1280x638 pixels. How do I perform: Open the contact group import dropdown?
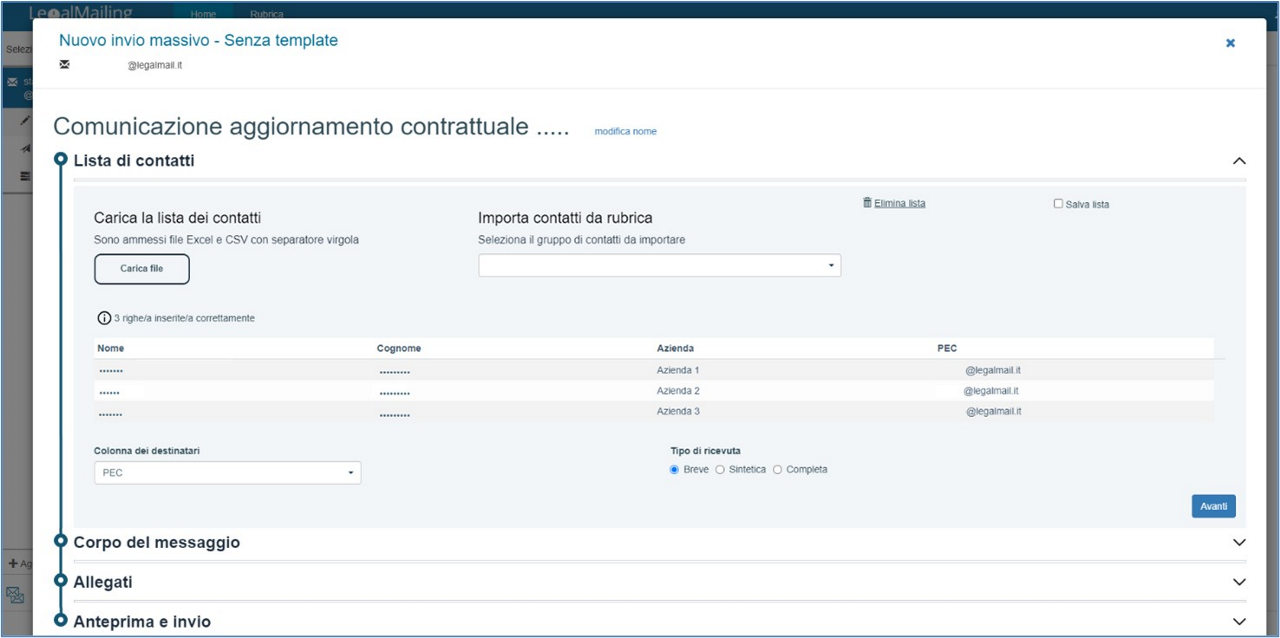pos(659,265)
